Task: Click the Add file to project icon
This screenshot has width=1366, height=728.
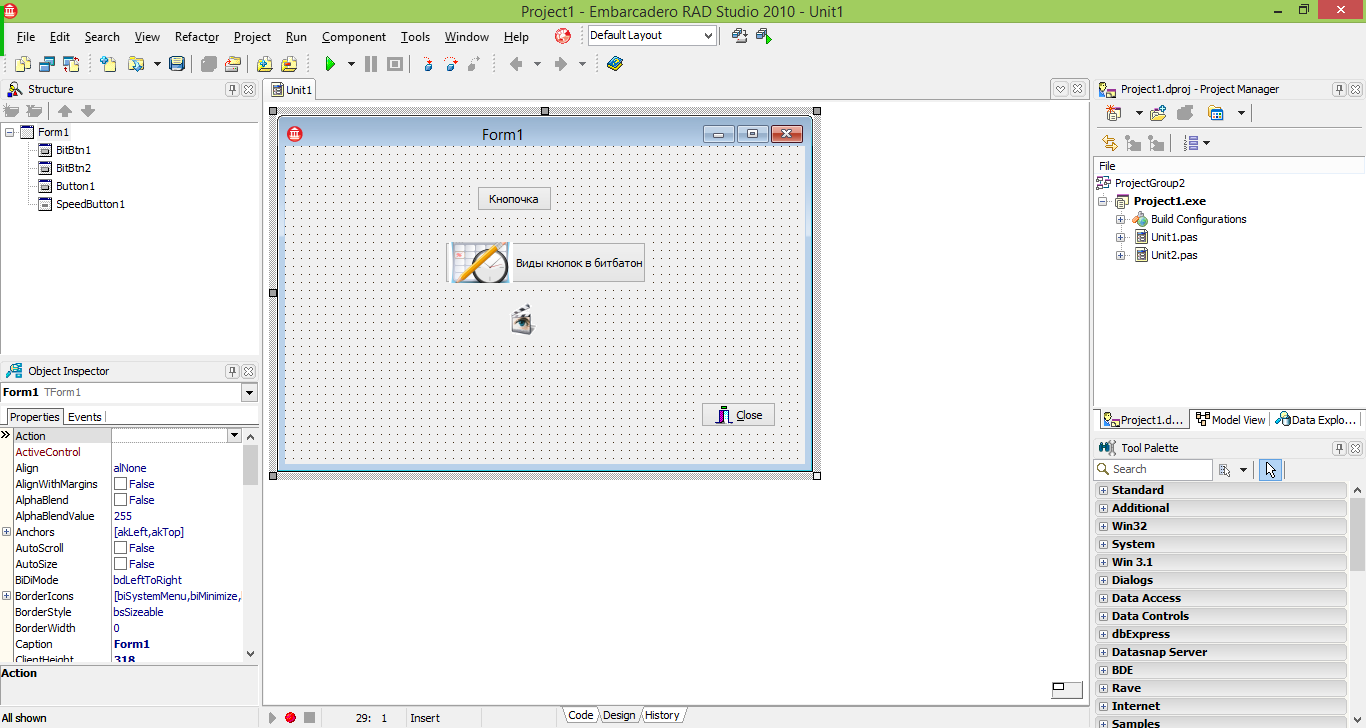Action: point(265,64)
